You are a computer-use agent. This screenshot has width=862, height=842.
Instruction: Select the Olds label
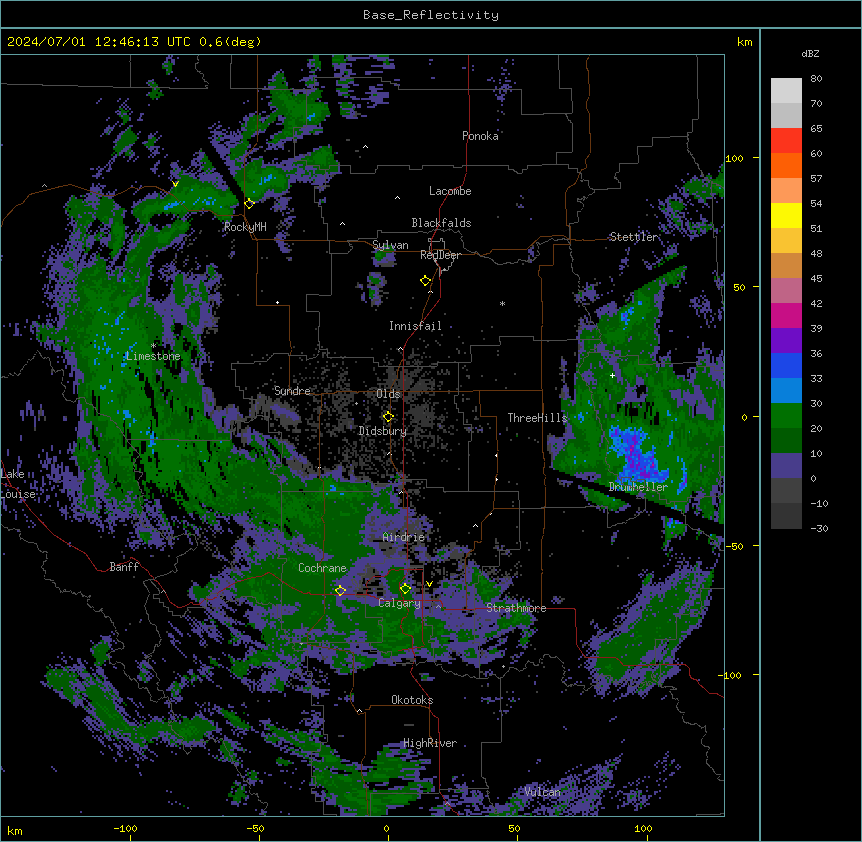click(x=388, y=394)
